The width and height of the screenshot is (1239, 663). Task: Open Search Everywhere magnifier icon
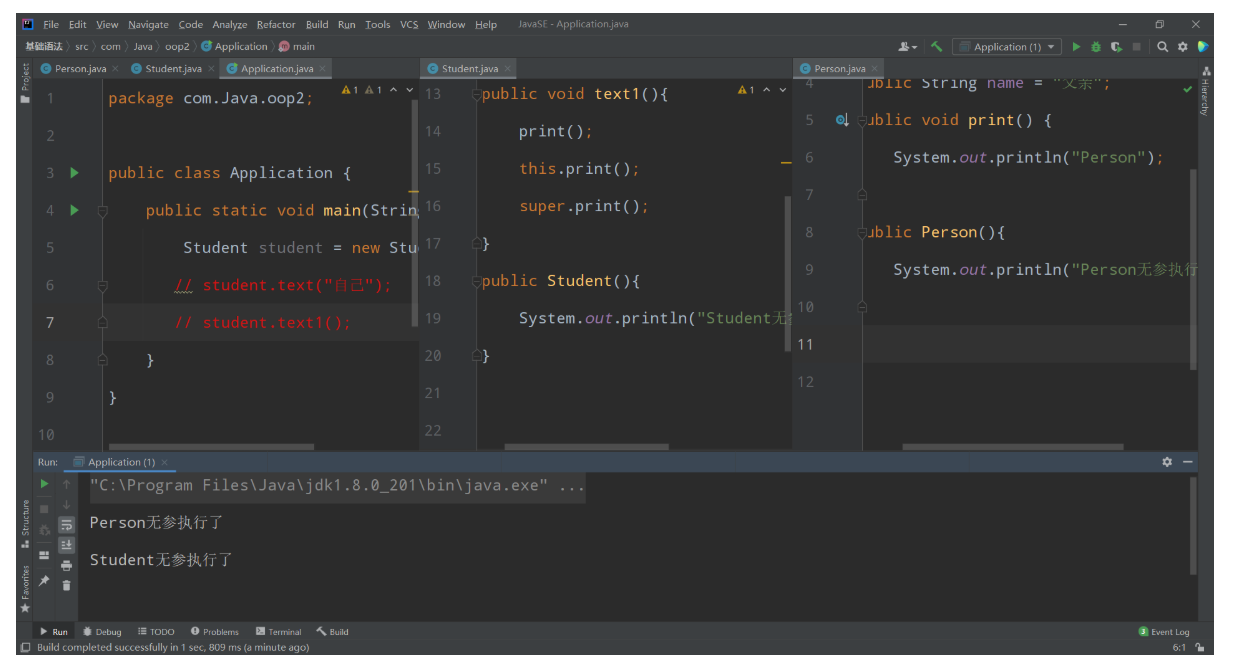click(x=1163, y=47)
